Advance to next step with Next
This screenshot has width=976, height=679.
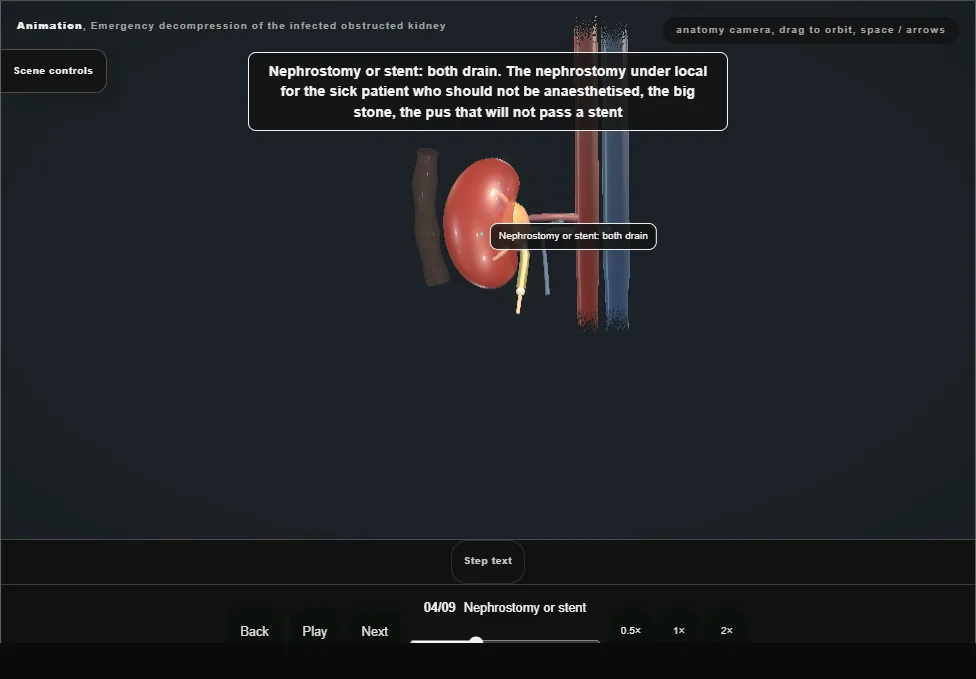point(375,631)
